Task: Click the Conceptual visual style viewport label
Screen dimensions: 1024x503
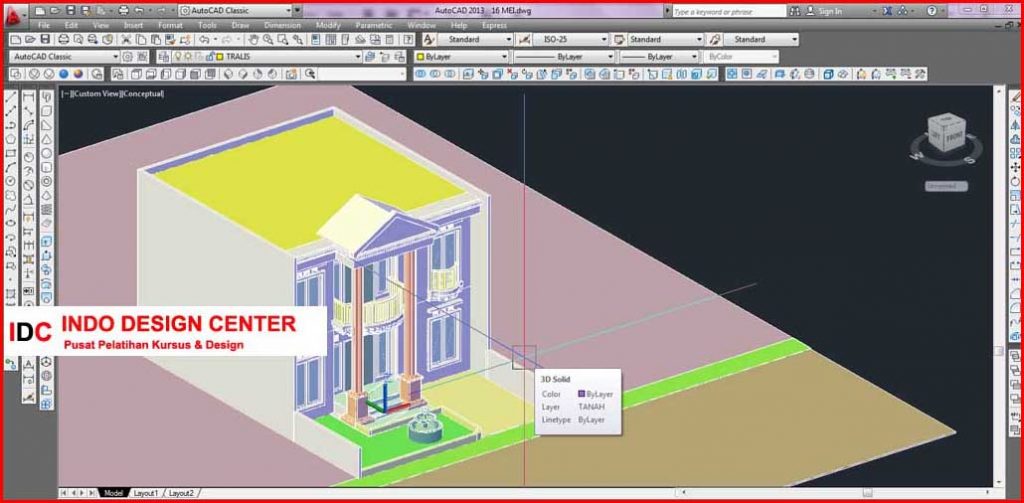Action: (x=143, y=94)
